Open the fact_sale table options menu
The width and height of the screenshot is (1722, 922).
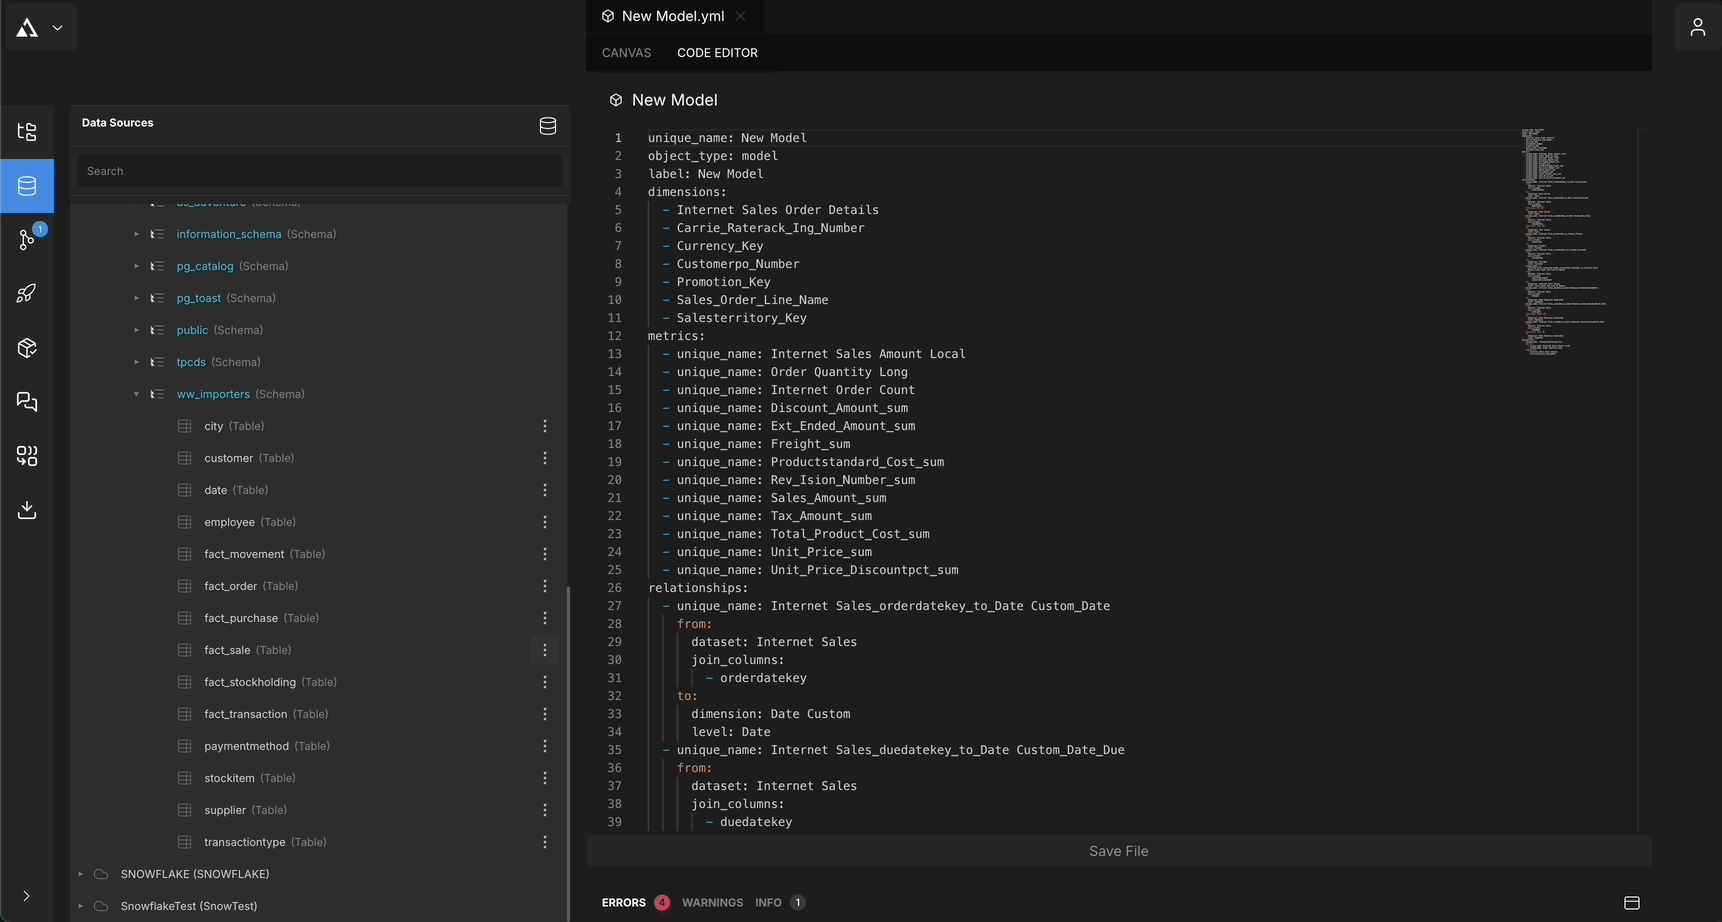tap(545, 650)
